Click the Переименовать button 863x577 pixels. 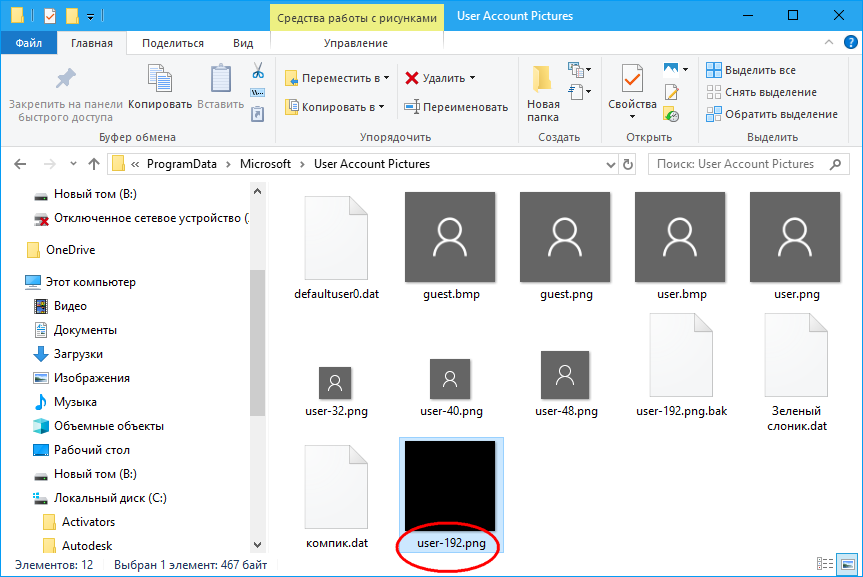pyautogui.click(x=456, y=107)
